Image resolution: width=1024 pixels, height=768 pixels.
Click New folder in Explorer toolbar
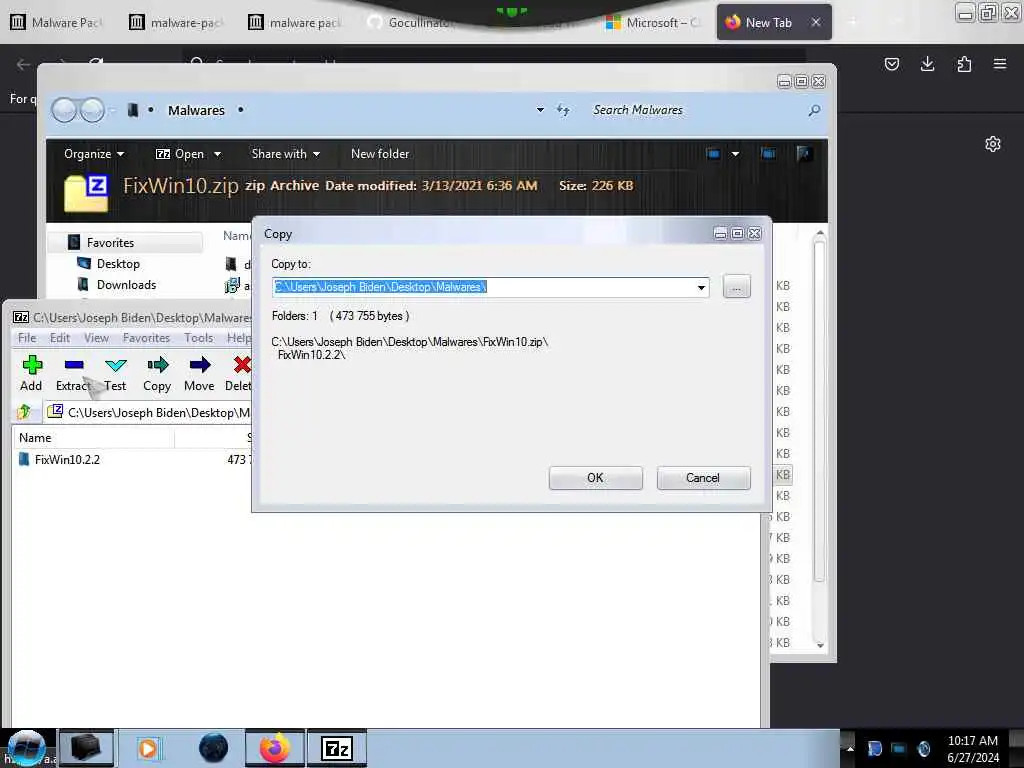[380, 154]
